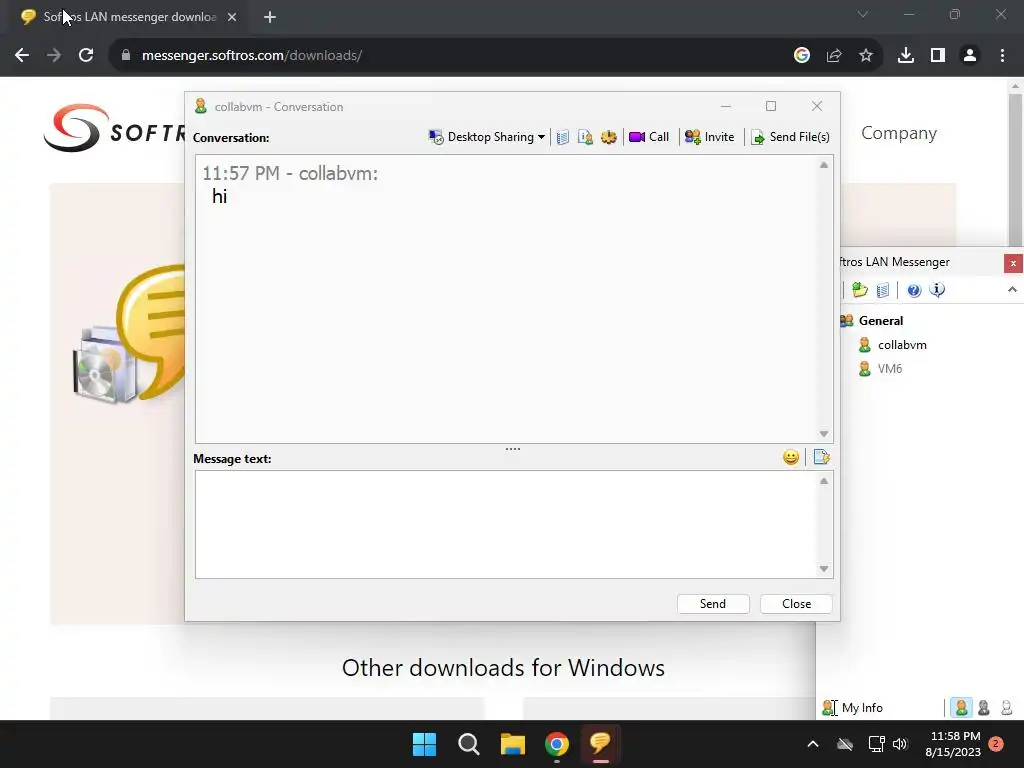Image resolution: width=1024 pixels, height=768 pixels.
Task: Select the General group in user list
Action: pos(880,321)
